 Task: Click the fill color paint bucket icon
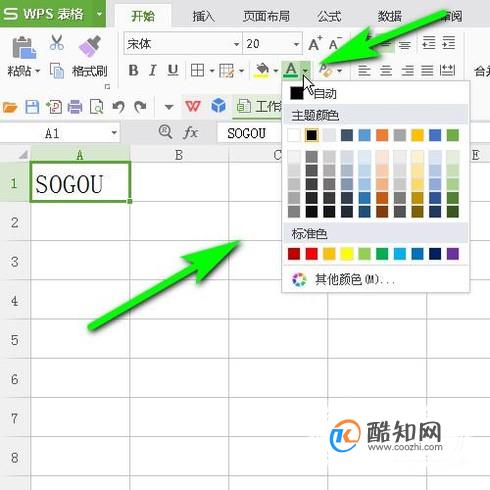tap(262, 70)
